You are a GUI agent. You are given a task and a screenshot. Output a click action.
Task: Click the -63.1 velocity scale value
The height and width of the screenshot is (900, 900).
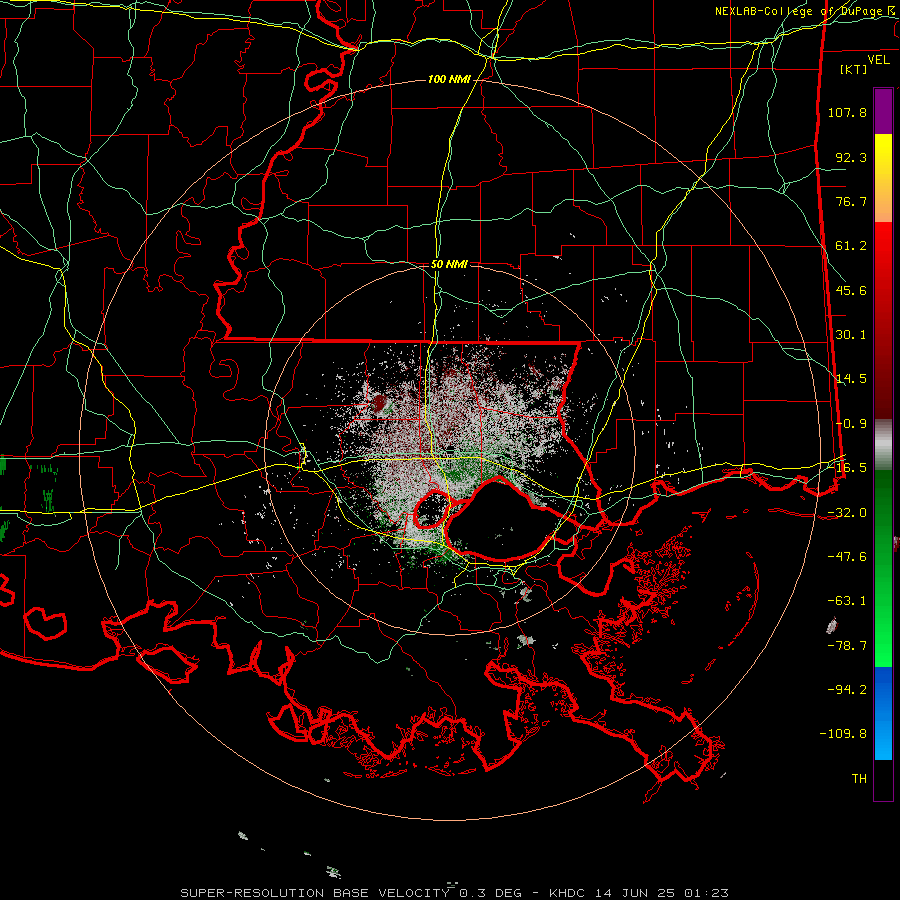847,601
